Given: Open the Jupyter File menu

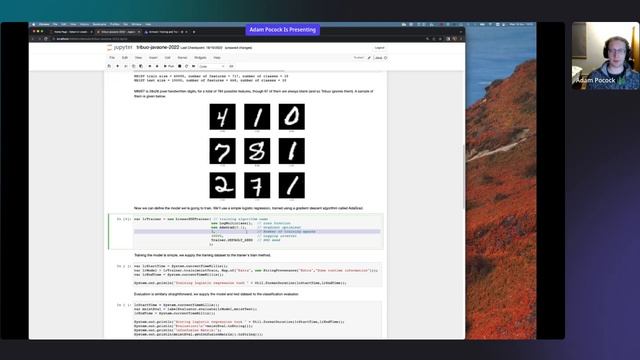Looking at the screenshot, I should pyautogui.click(x=112, y=58).
